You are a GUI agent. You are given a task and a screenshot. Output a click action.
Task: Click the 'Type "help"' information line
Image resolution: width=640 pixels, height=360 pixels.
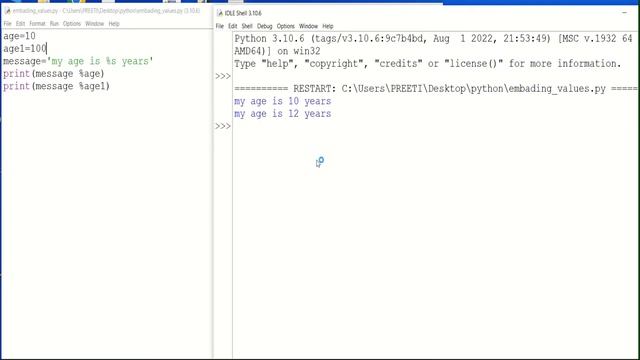(x=427, y=64)
